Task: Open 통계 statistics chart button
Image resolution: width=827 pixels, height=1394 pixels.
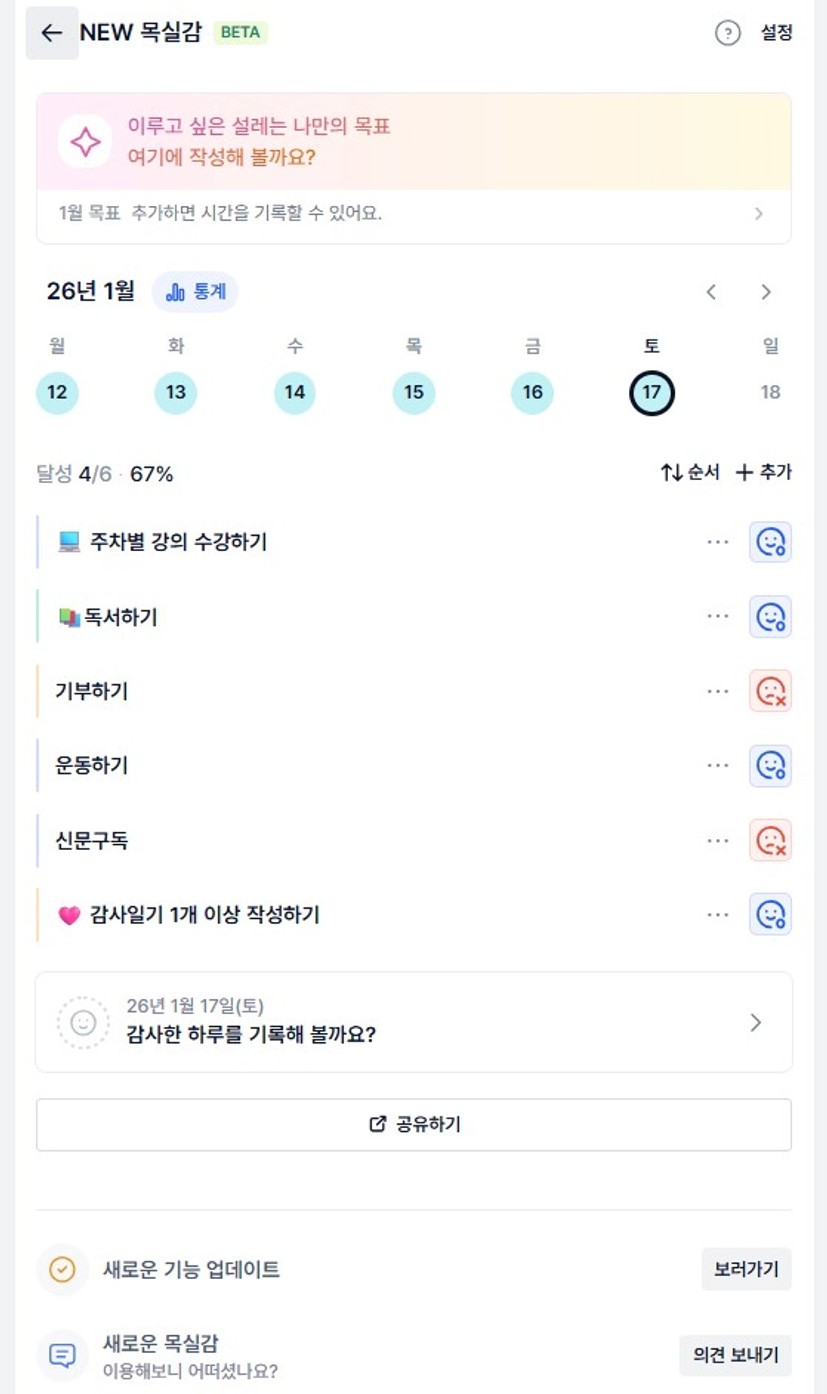Action: tap(195, 292)
